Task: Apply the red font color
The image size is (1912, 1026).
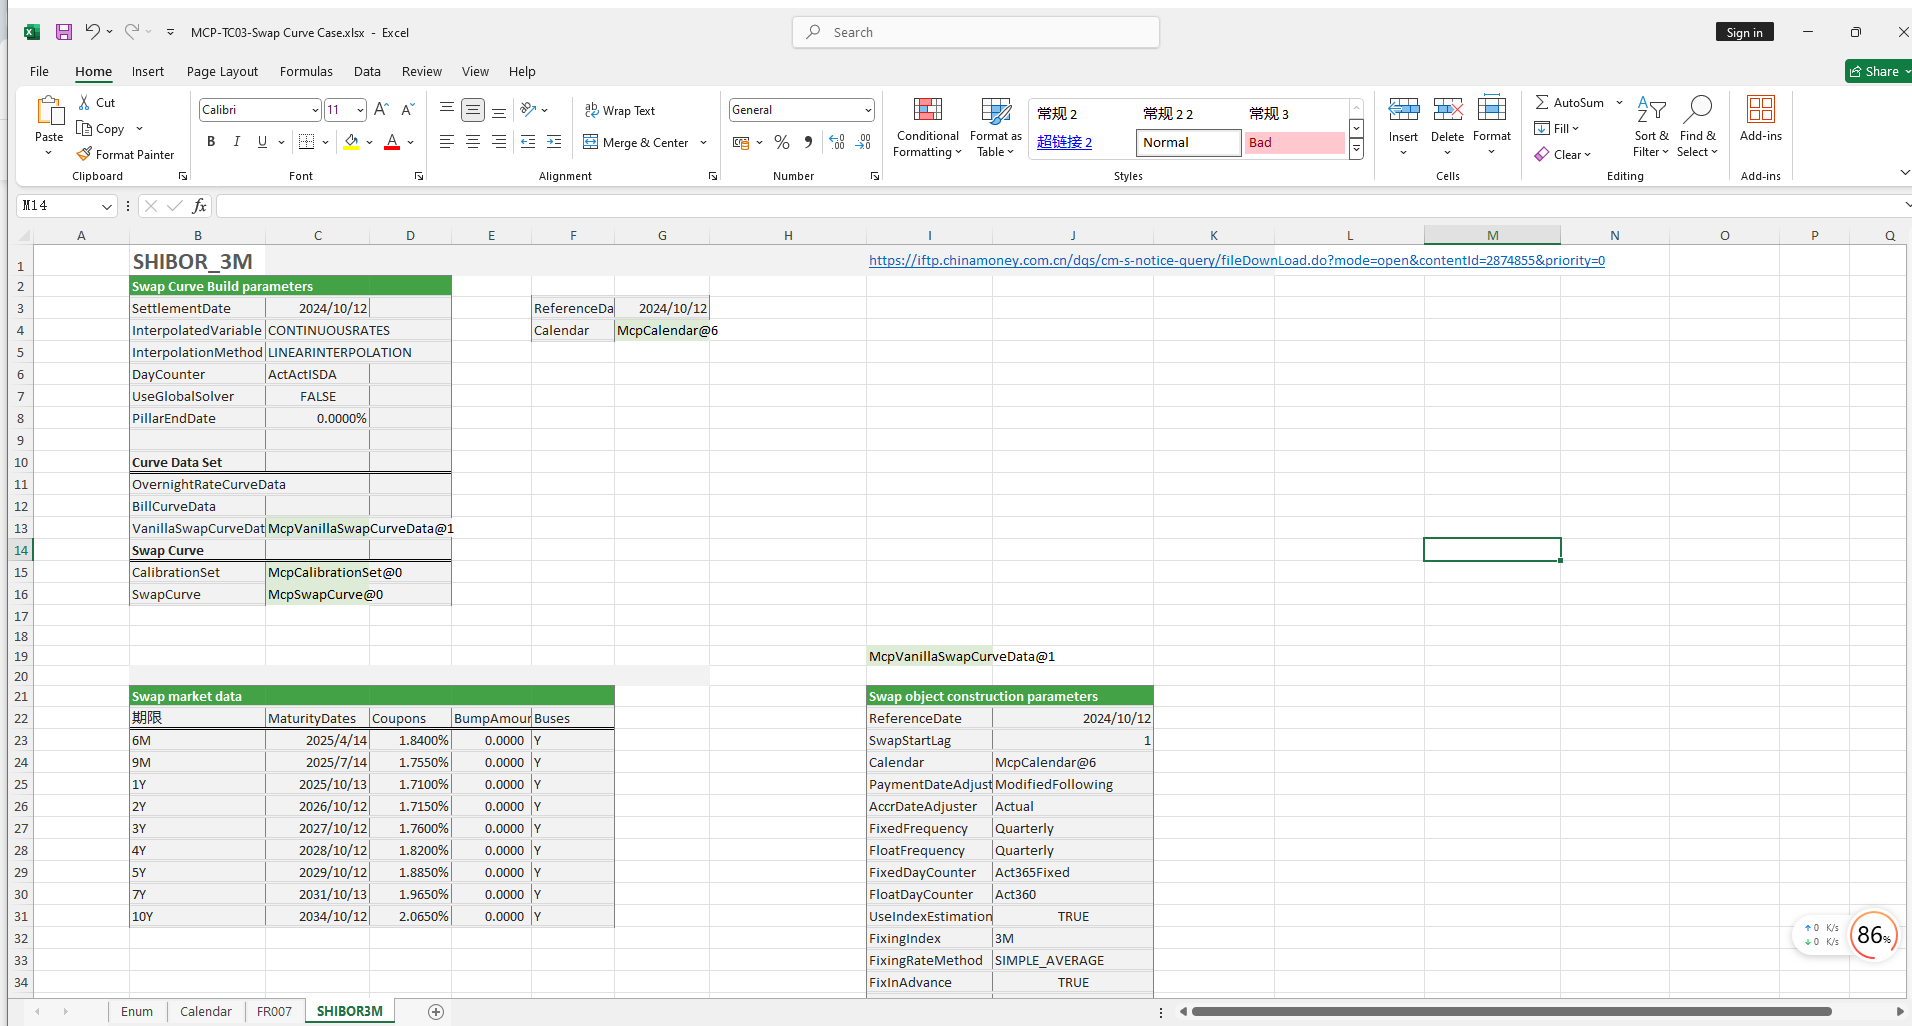Action: (392, 142)
